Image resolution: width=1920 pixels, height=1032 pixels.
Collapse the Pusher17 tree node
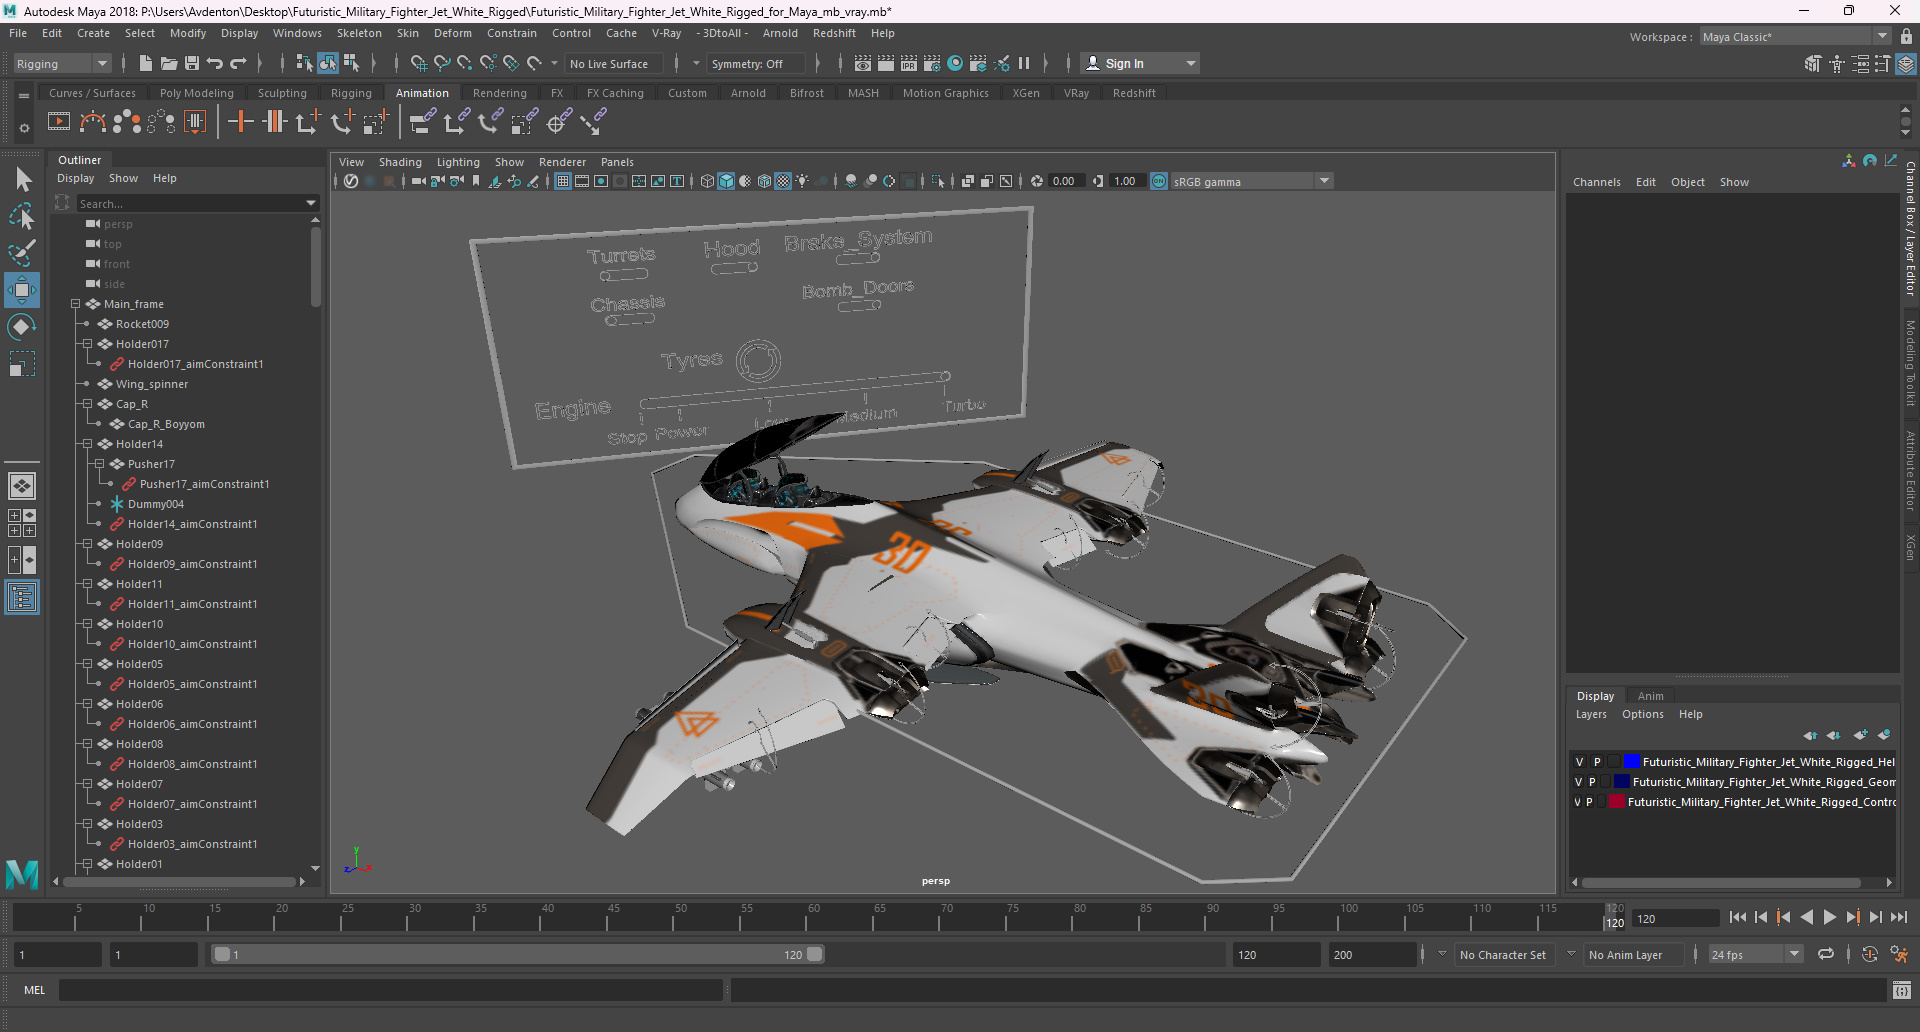point(99,464)
